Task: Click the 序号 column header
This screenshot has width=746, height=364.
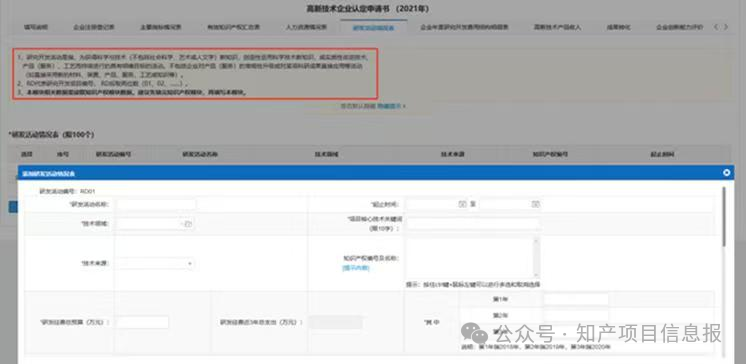Action: click(x=63, y=155)
